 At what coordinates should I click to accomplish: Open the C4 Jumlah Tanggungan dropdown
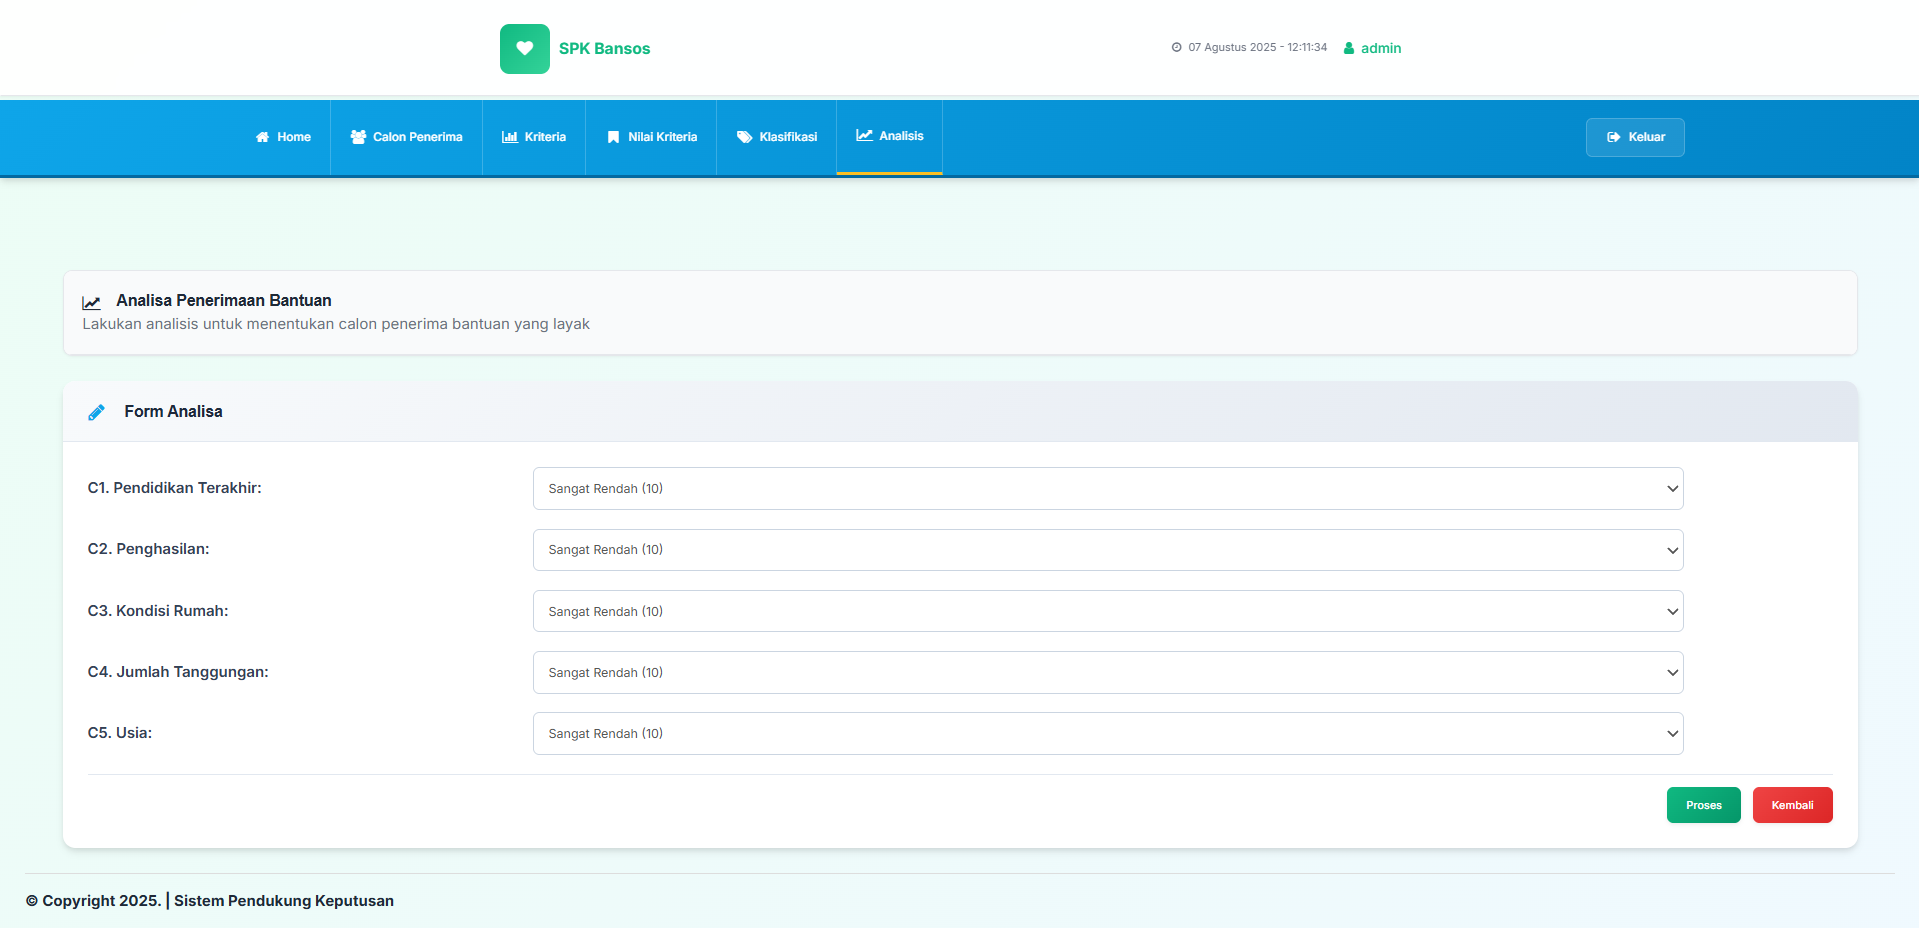(x=1108, y=672)
